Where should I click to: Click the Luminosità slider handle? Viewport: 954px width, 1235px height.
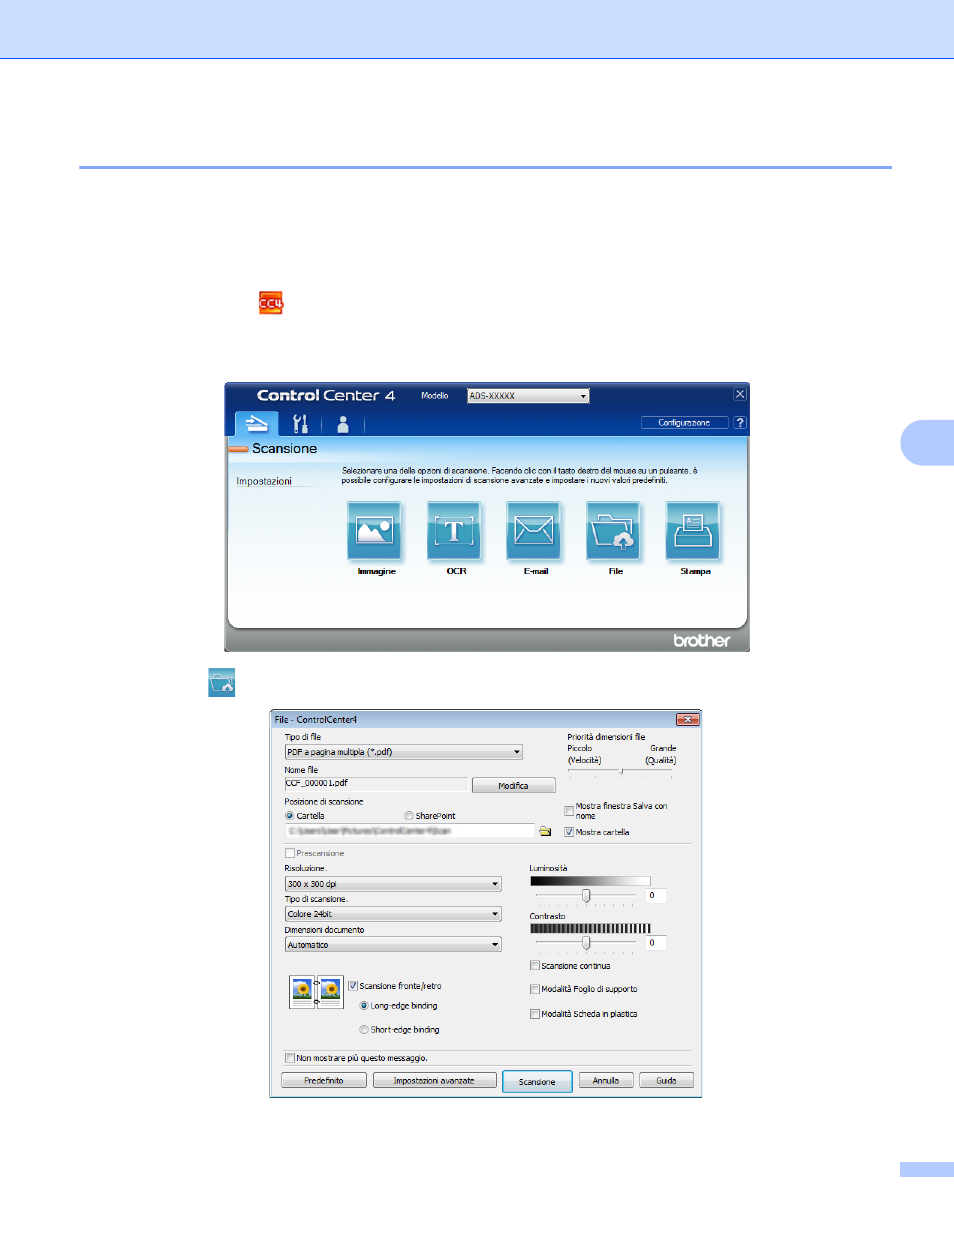586,896
